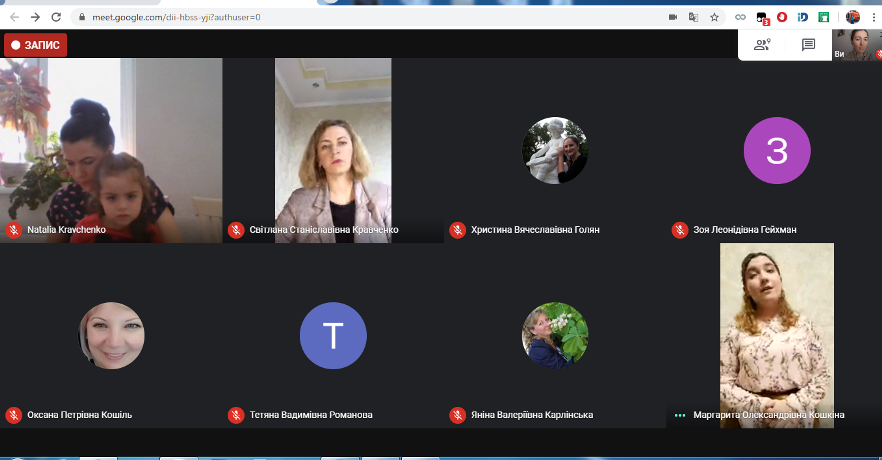
Task: Click the name Яніна Валеріївна Карлінська
Action: pyautogui.click(x=532, y=415)
